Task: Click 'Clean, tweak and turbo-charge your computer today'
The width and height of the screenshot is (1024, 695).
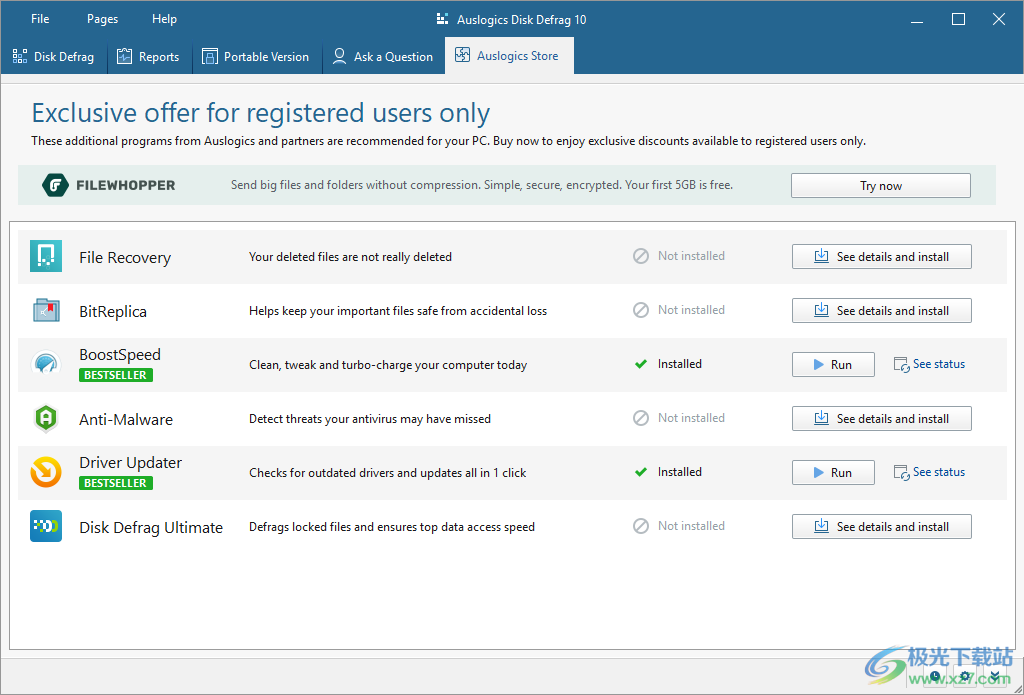Action: coord(388,364)
